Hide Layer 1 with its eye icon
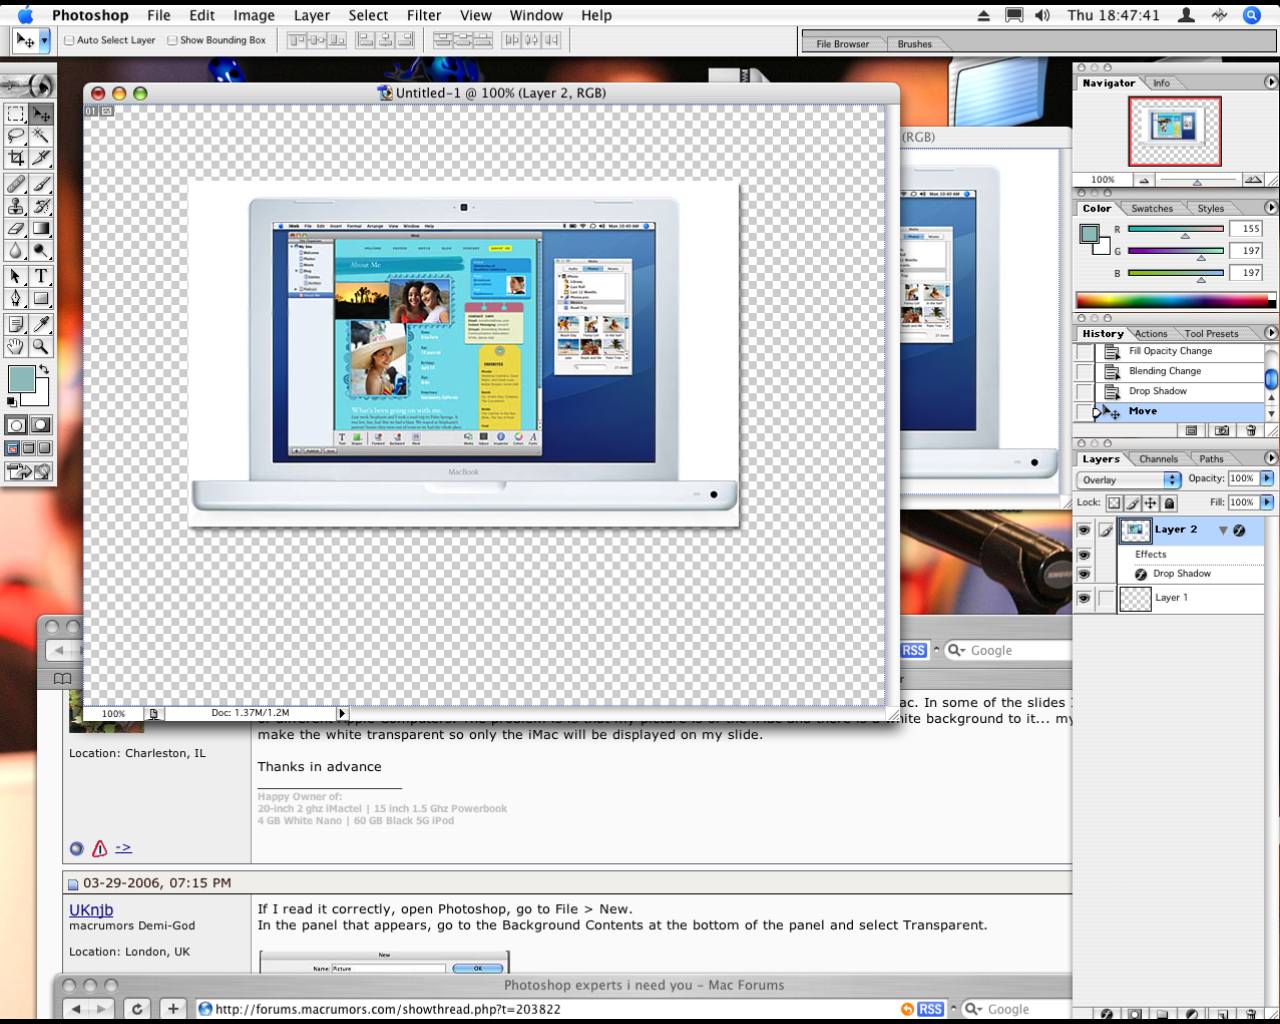Viewport: 1280px width, 1024px height. coord(1084,598)
